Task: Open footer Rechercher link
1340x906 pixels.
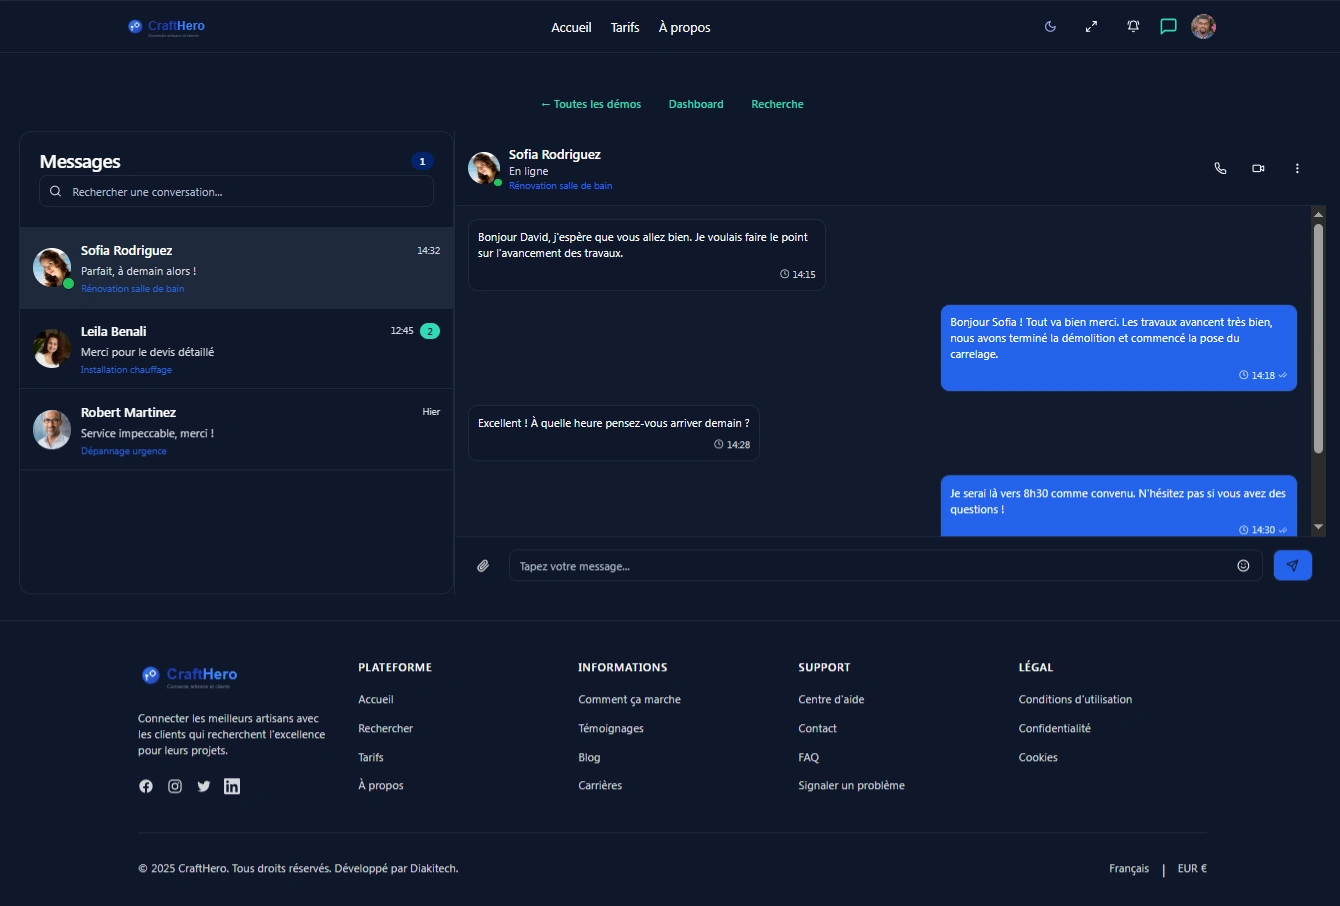Action: coord(385,729)
